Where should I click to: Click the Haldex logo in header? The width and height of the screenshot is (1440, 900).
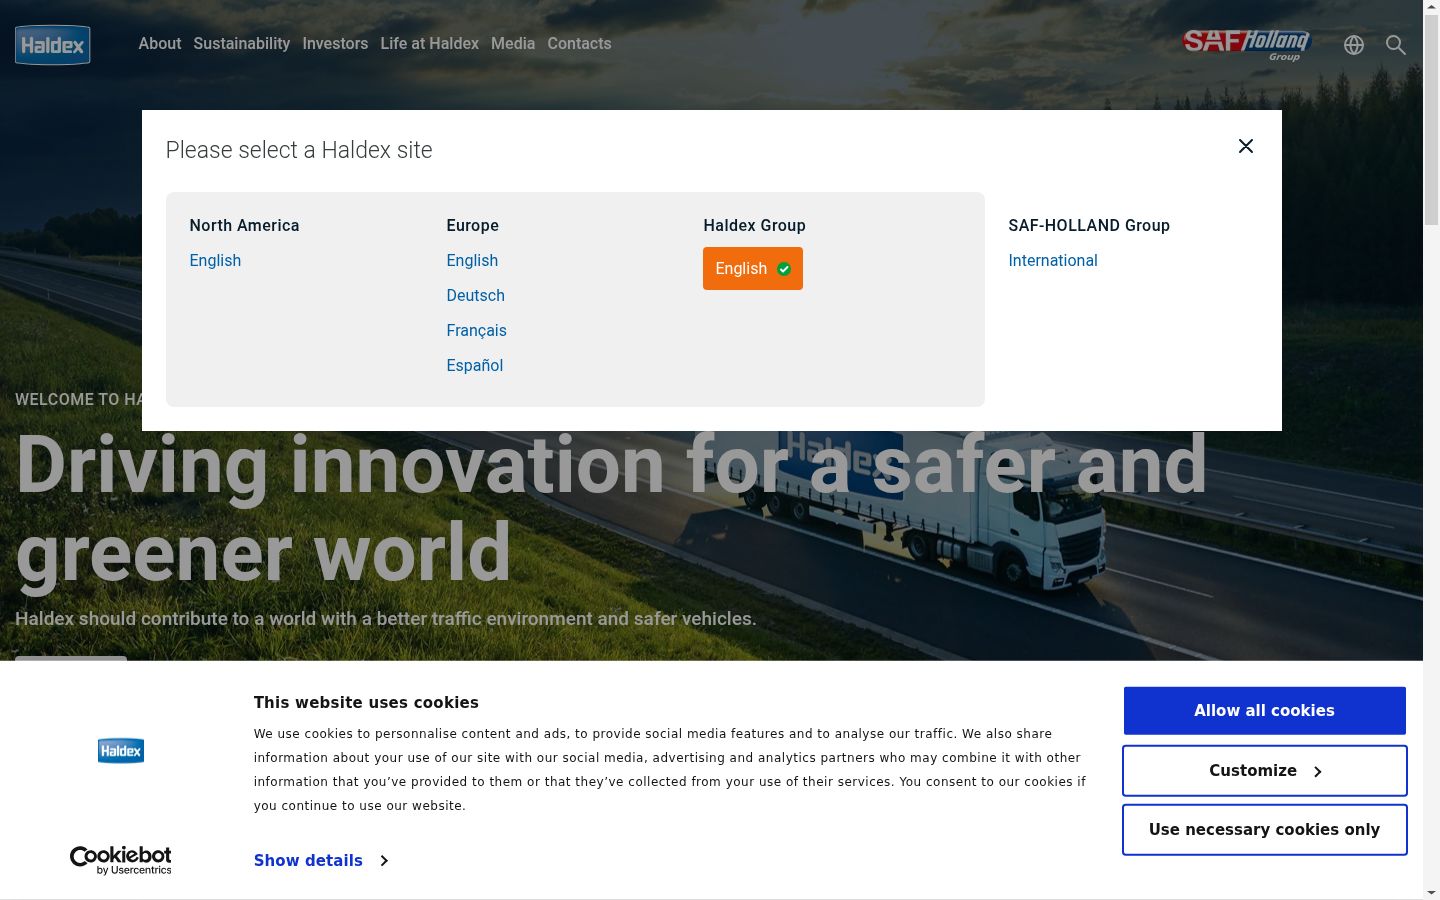coord(53,45)
